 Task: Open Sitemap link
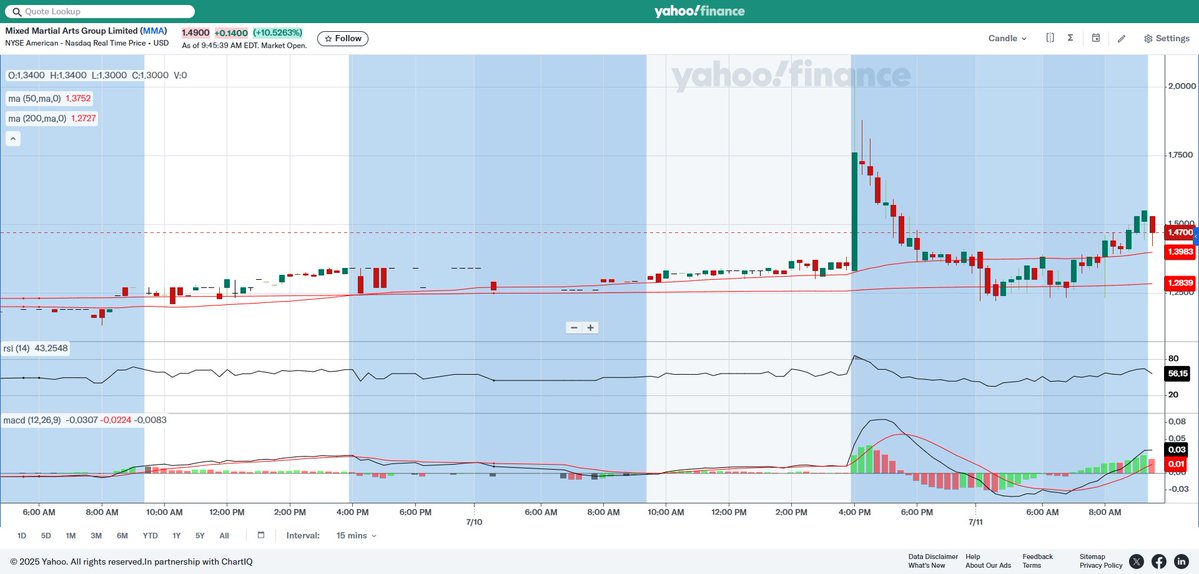coord(1092,556)
